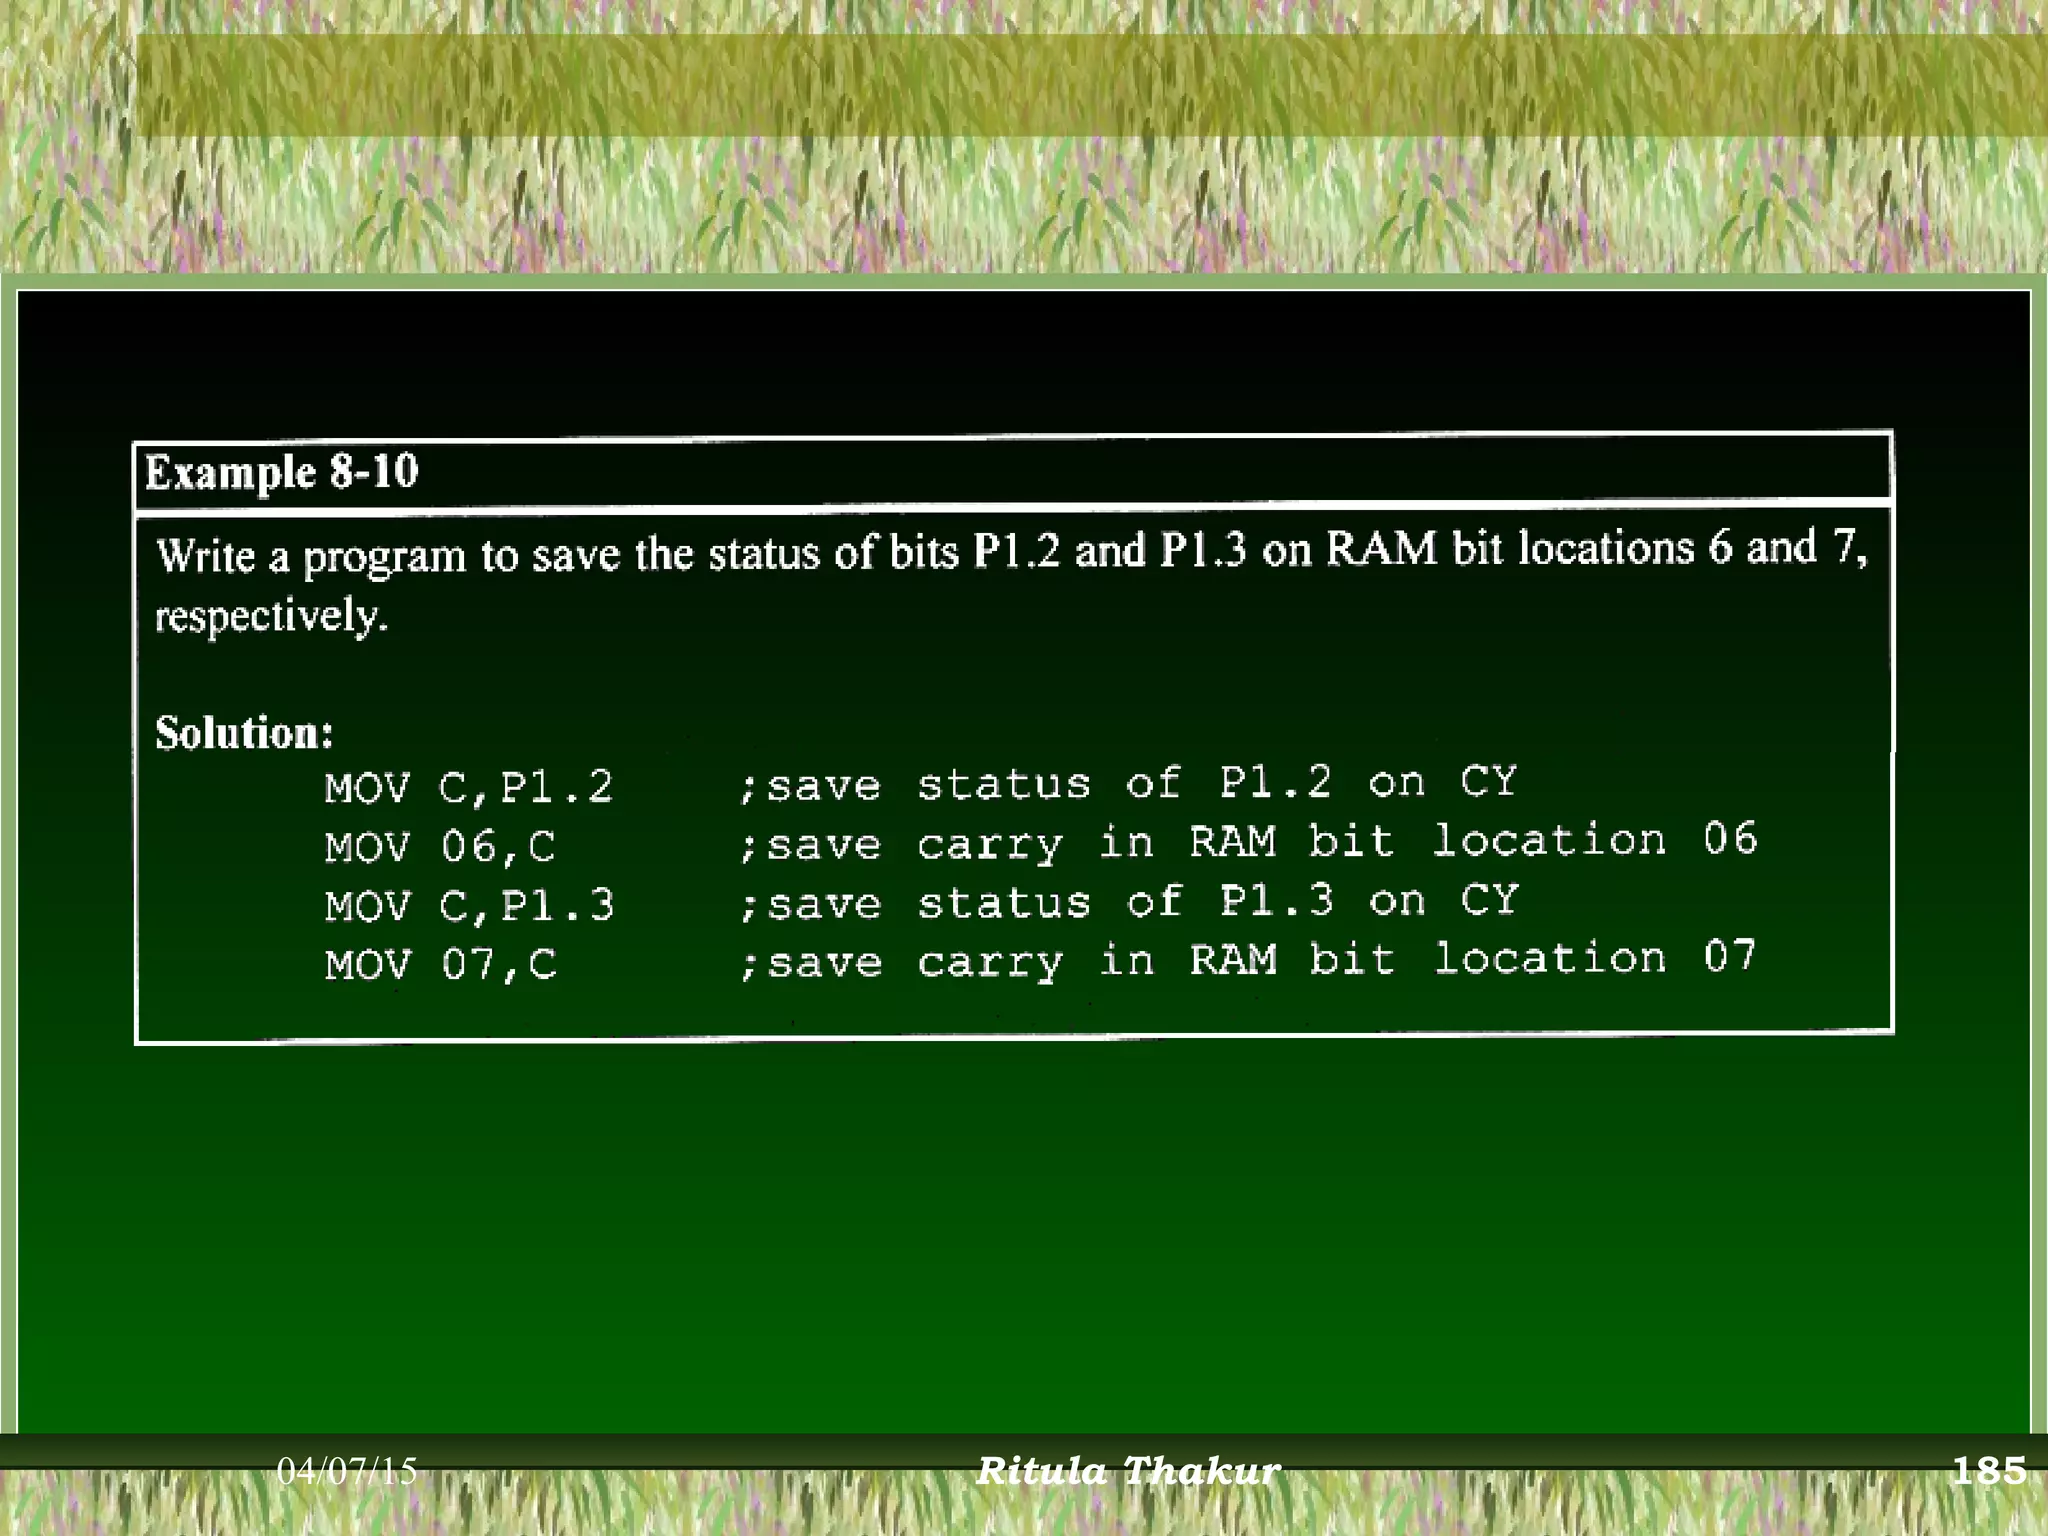2048x1536 pixels.
Task: Click the MOV C,P1.3 instruction
Action: click(468, 906)
